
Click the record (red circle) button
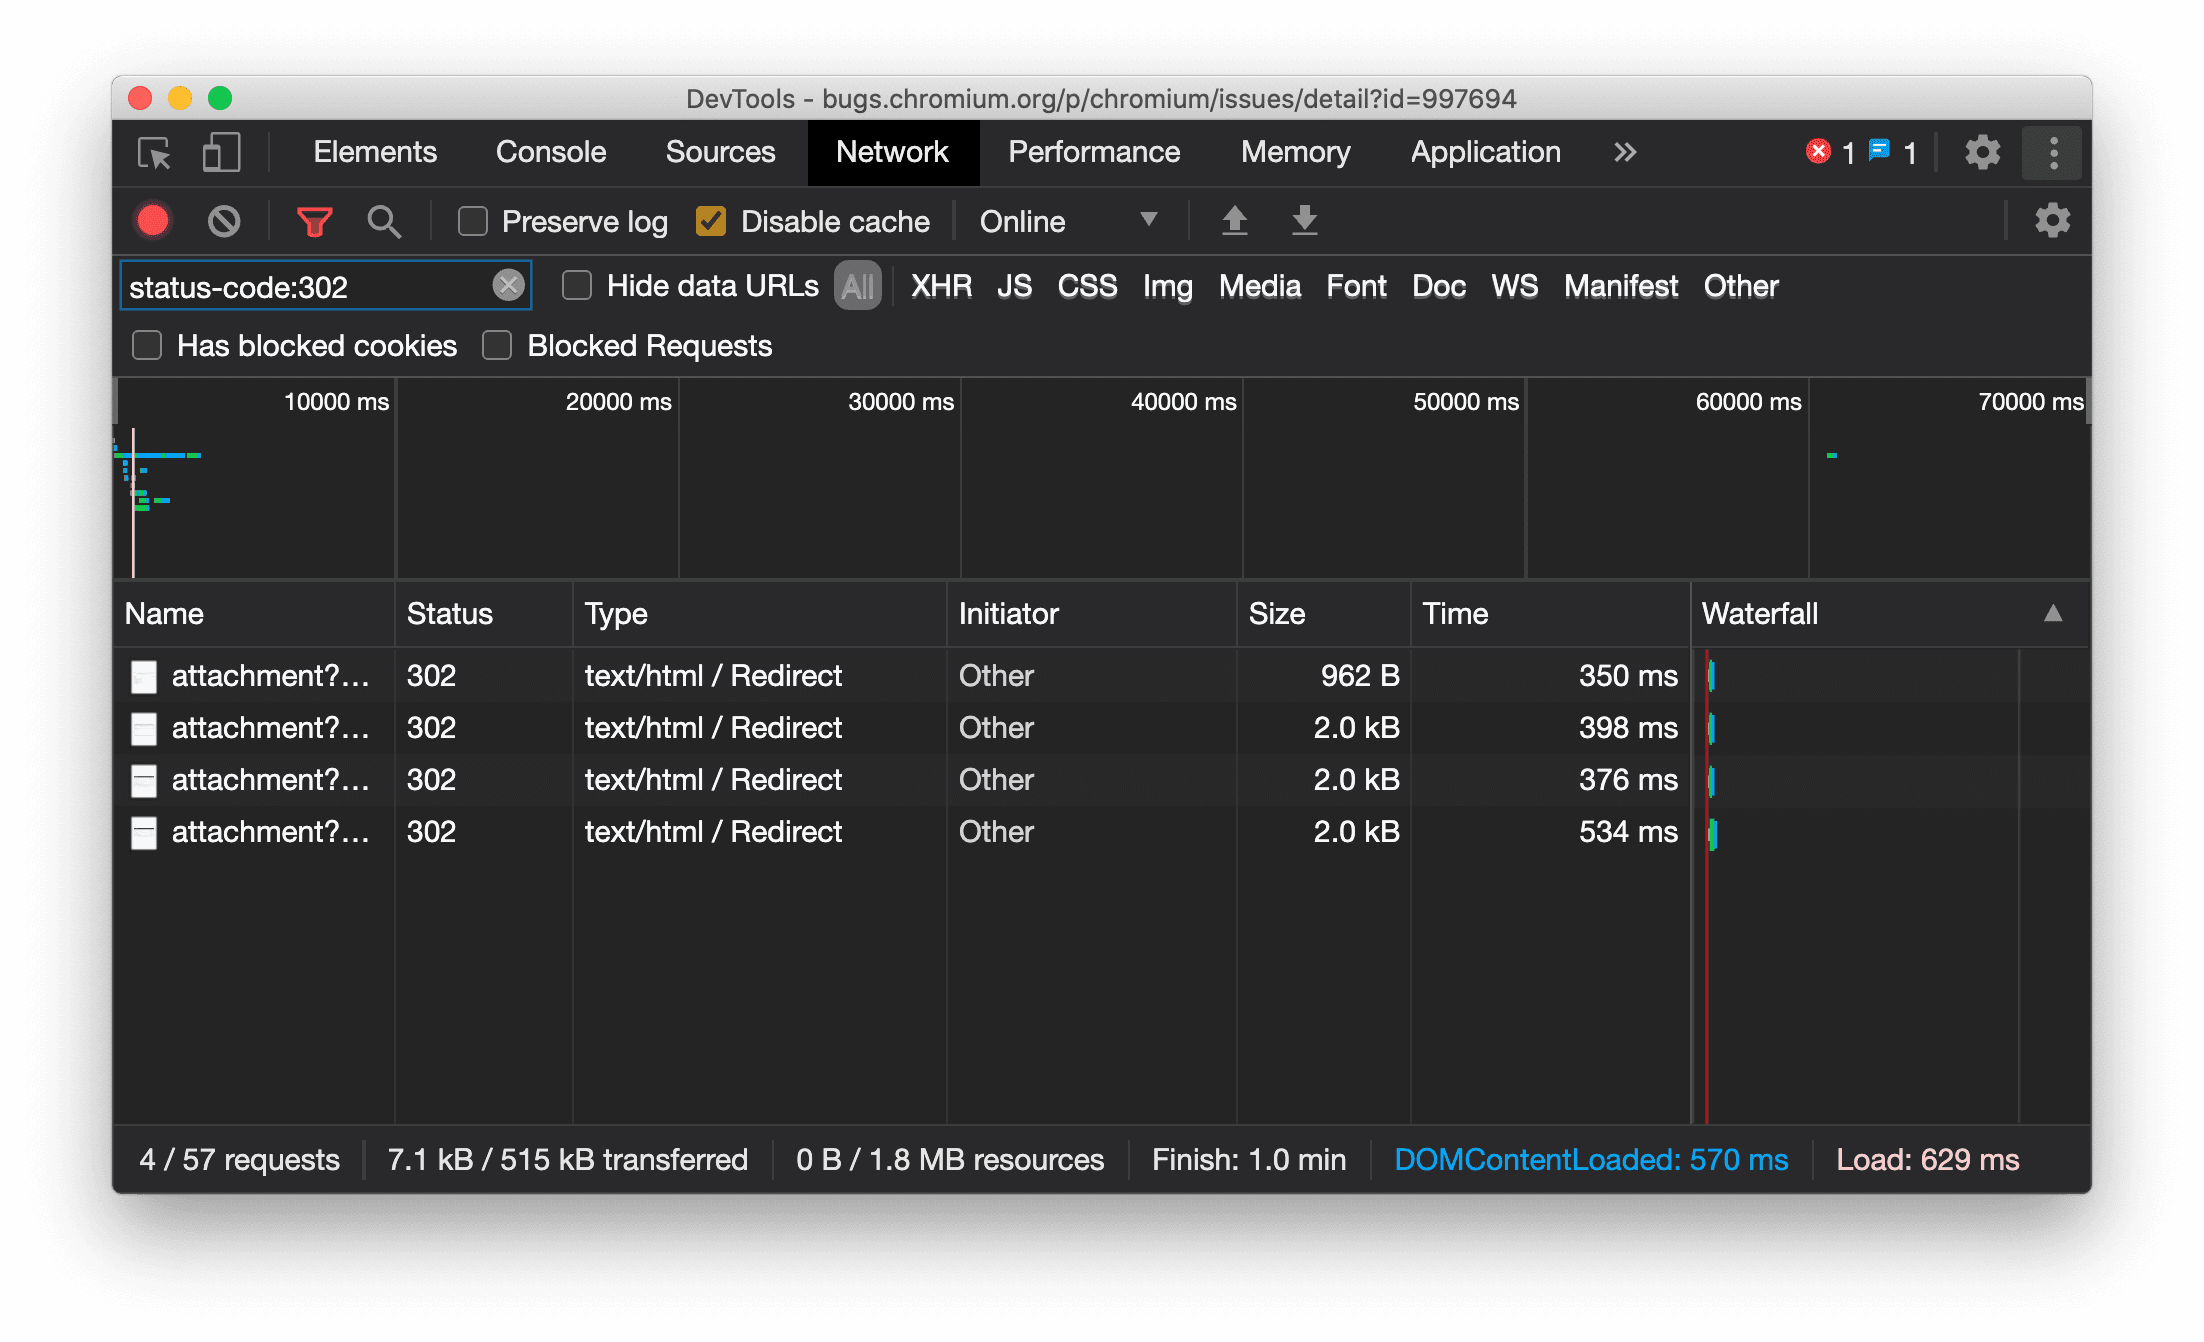(x=154, y=221)
